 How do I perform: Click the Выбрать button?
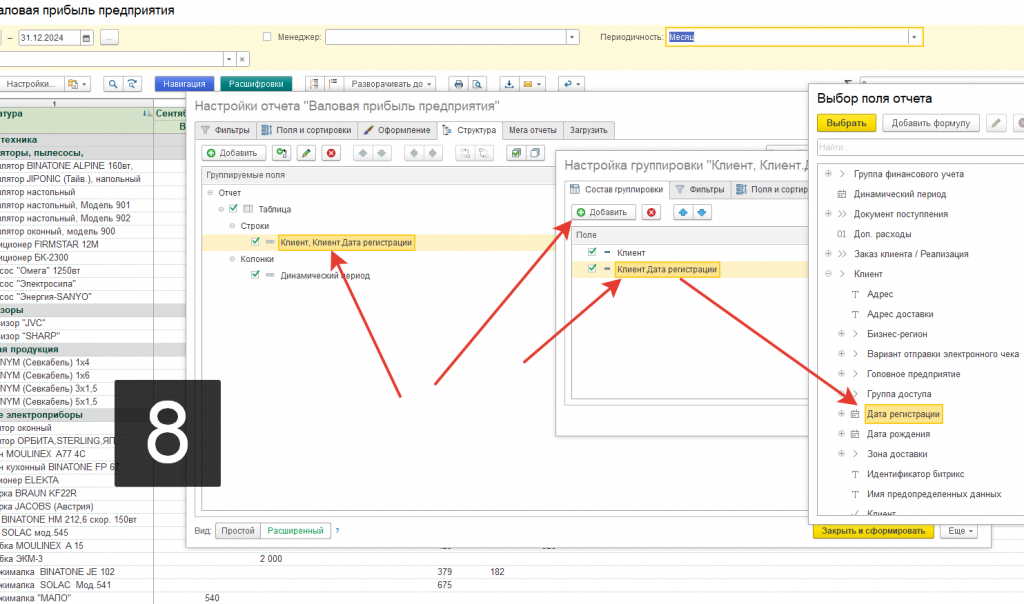(846, 123)
